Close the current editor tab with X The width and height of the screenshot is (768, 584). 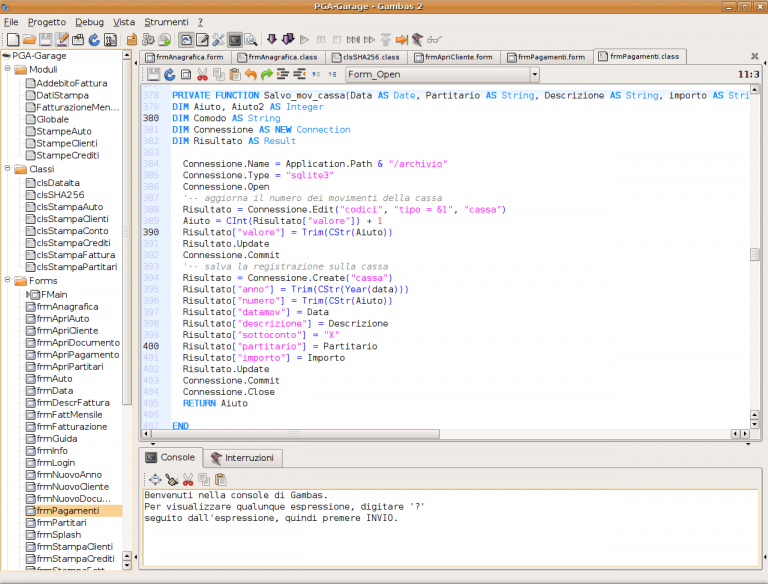753,57
